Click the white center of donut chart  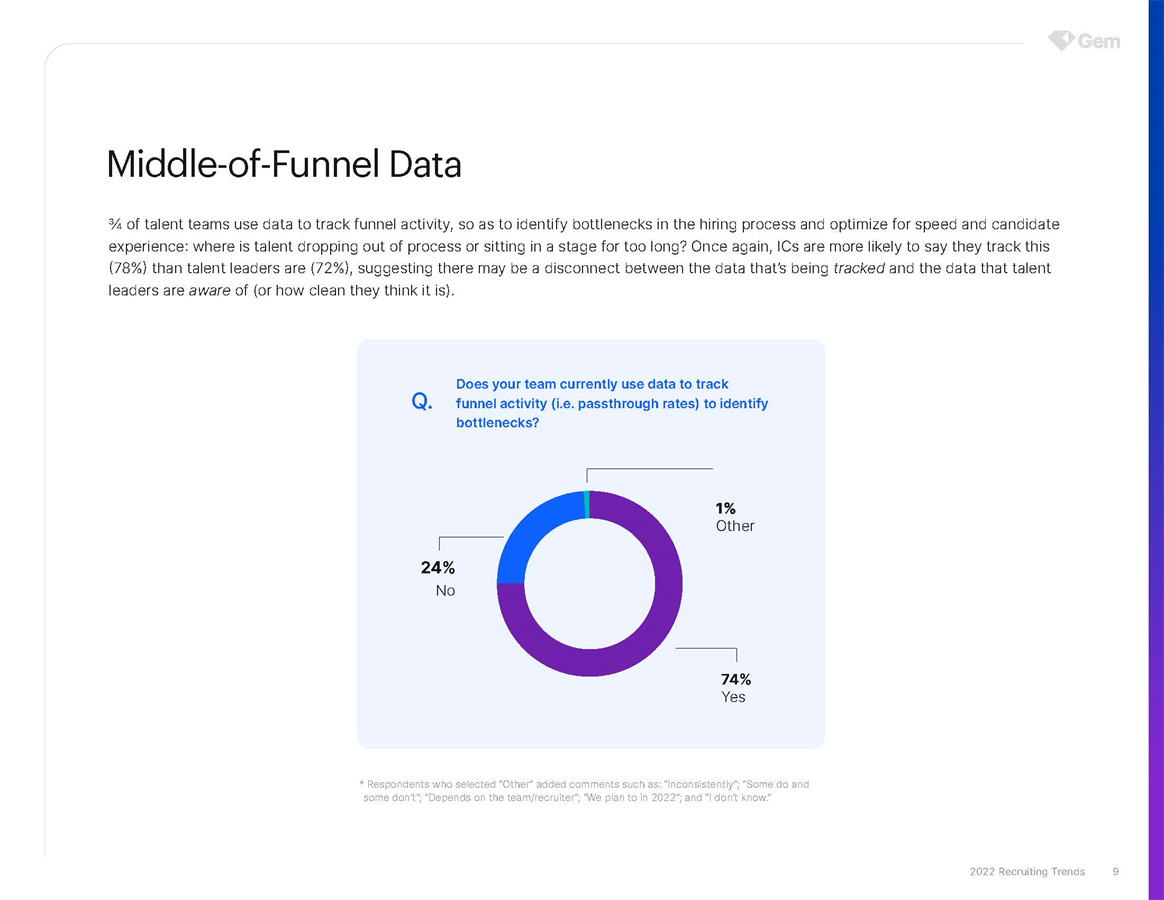pyautogui.click(x=589, y=583)
